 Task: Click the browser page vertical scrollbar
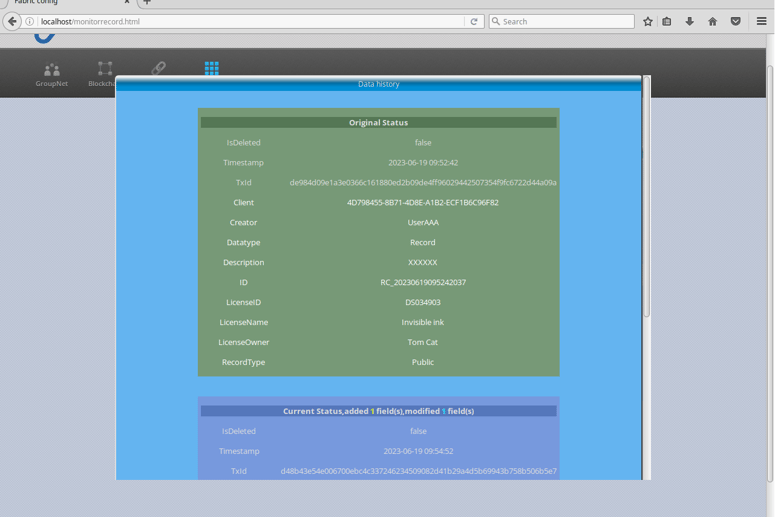(771, 272)
